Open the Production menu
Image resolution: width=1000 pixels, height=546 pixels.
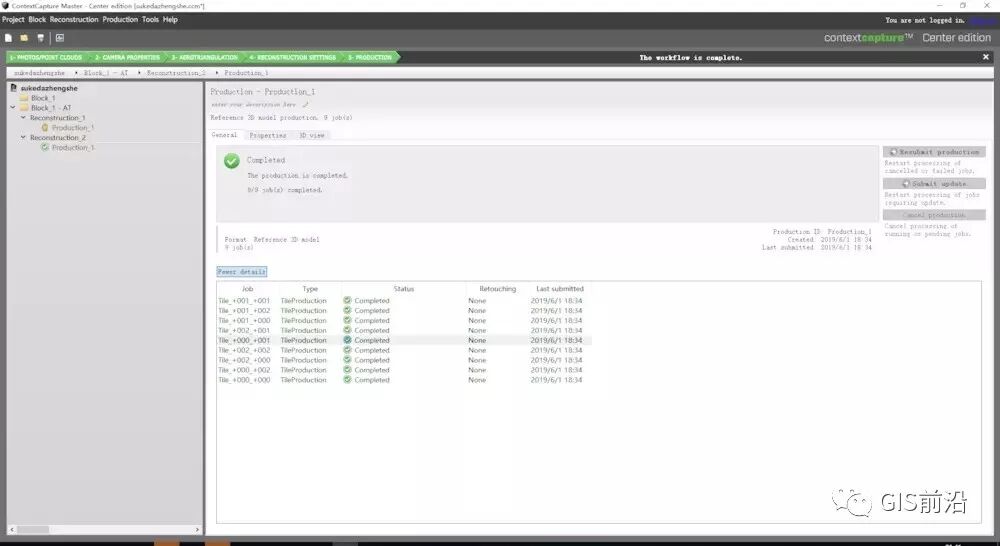click(x=120, y=20)
